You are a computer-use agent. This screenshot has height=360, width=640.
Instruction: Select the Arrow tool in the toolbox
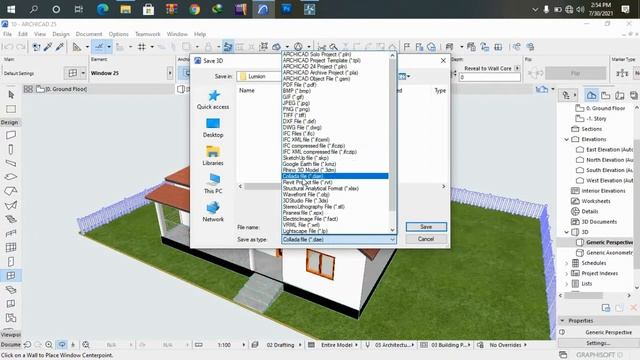11,94
